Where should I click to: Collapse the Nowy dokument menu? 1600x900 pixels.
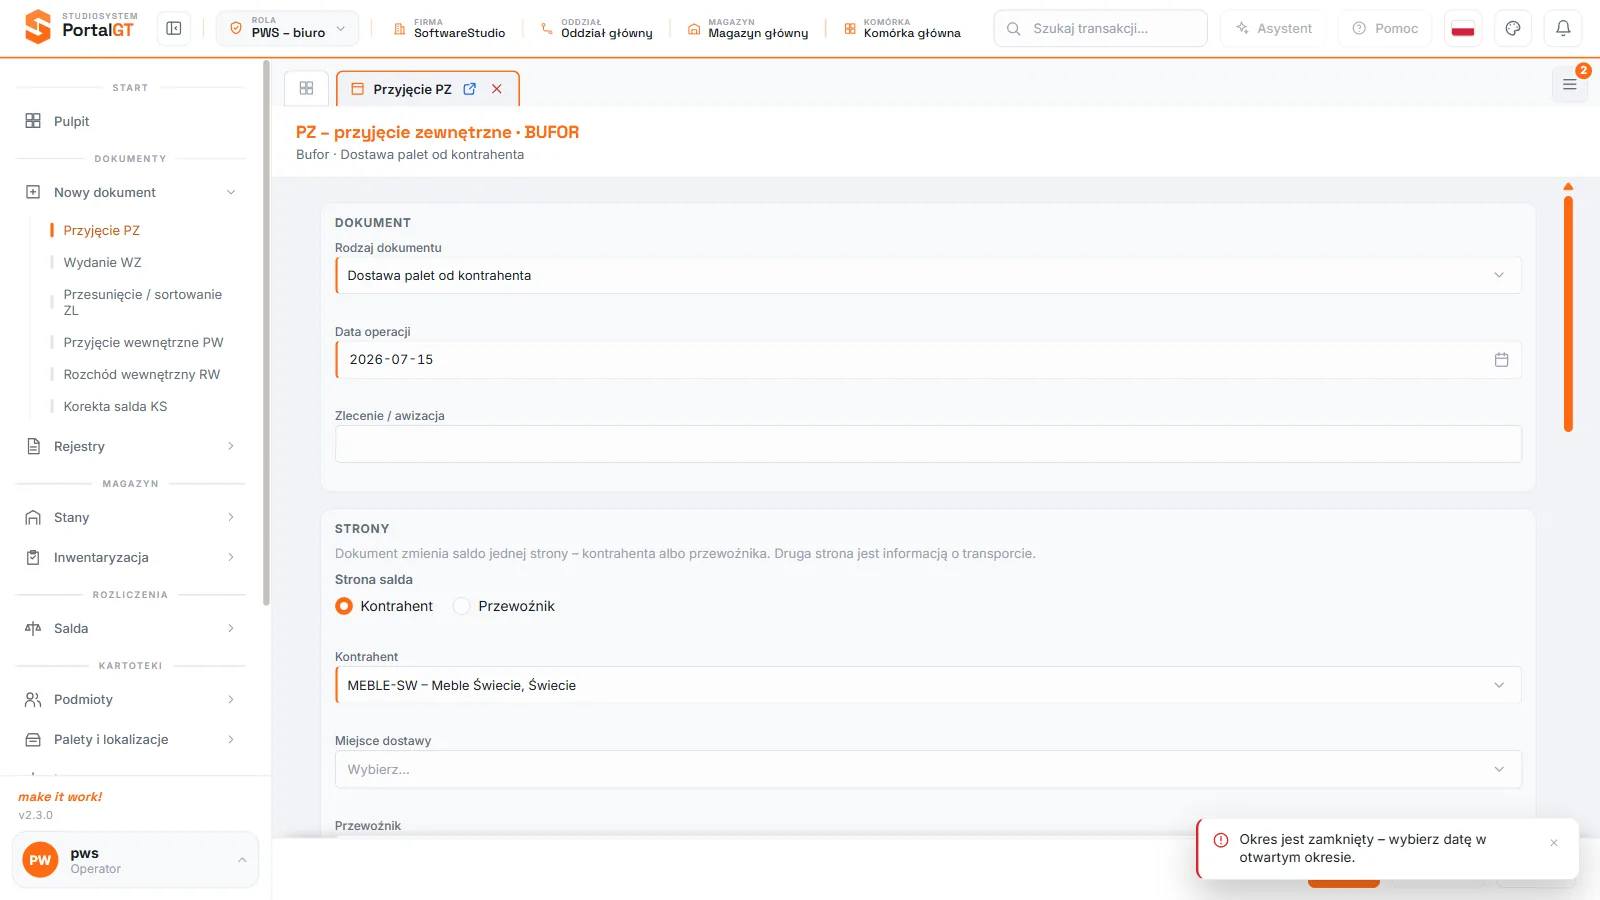pos(131,192)
